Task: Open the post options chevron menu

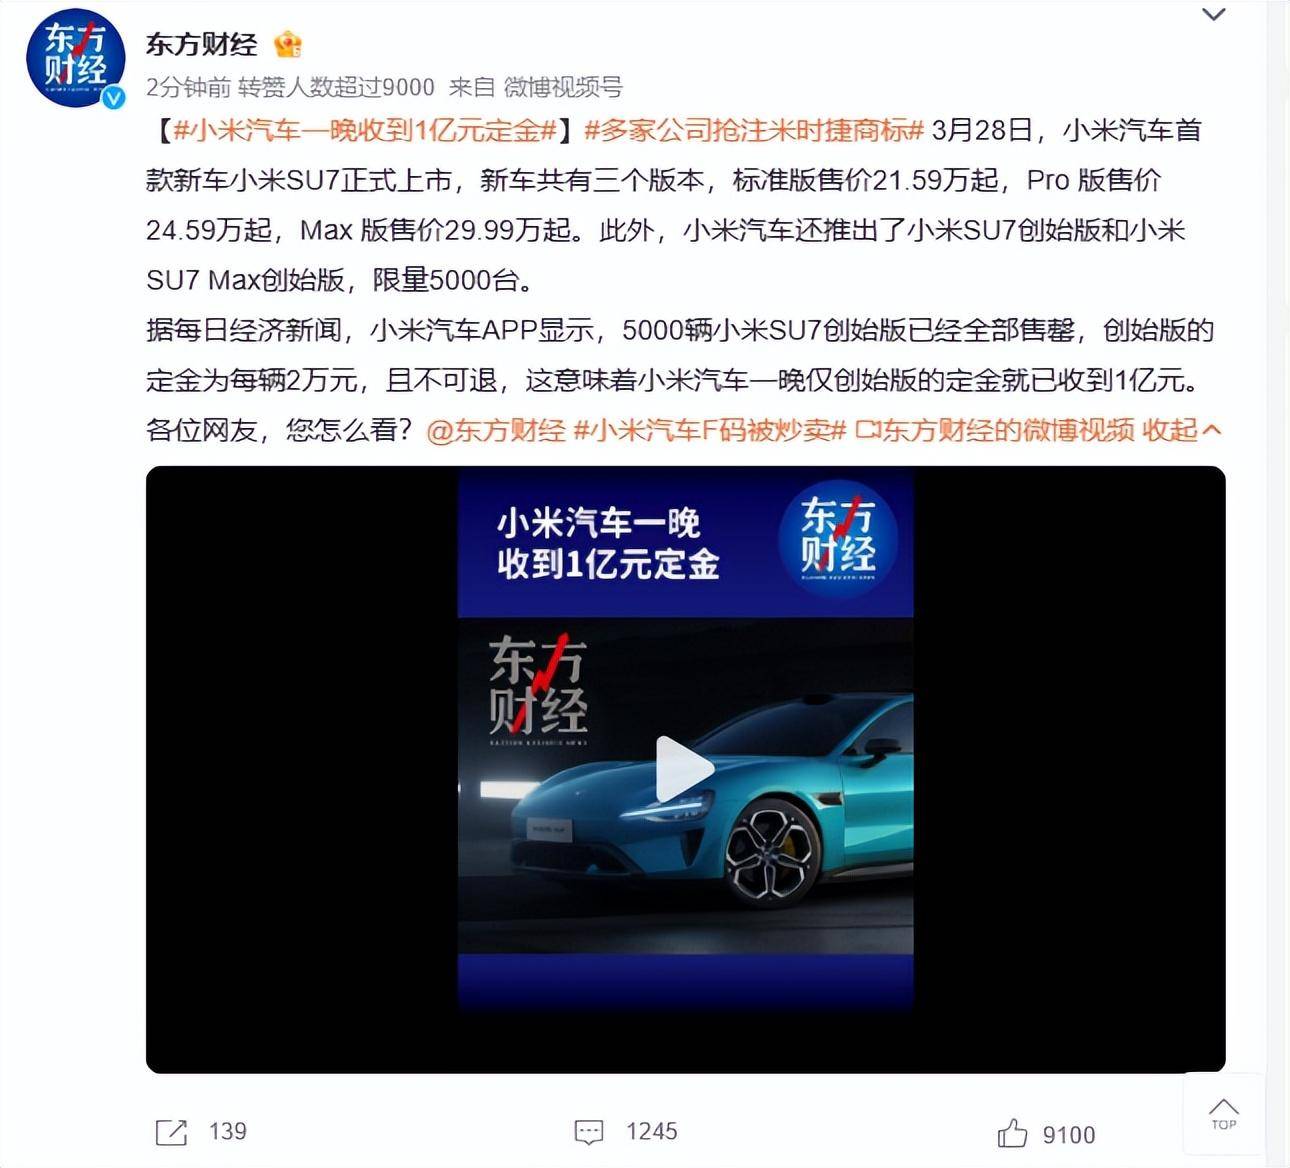Action: (x=1213, y=15)
